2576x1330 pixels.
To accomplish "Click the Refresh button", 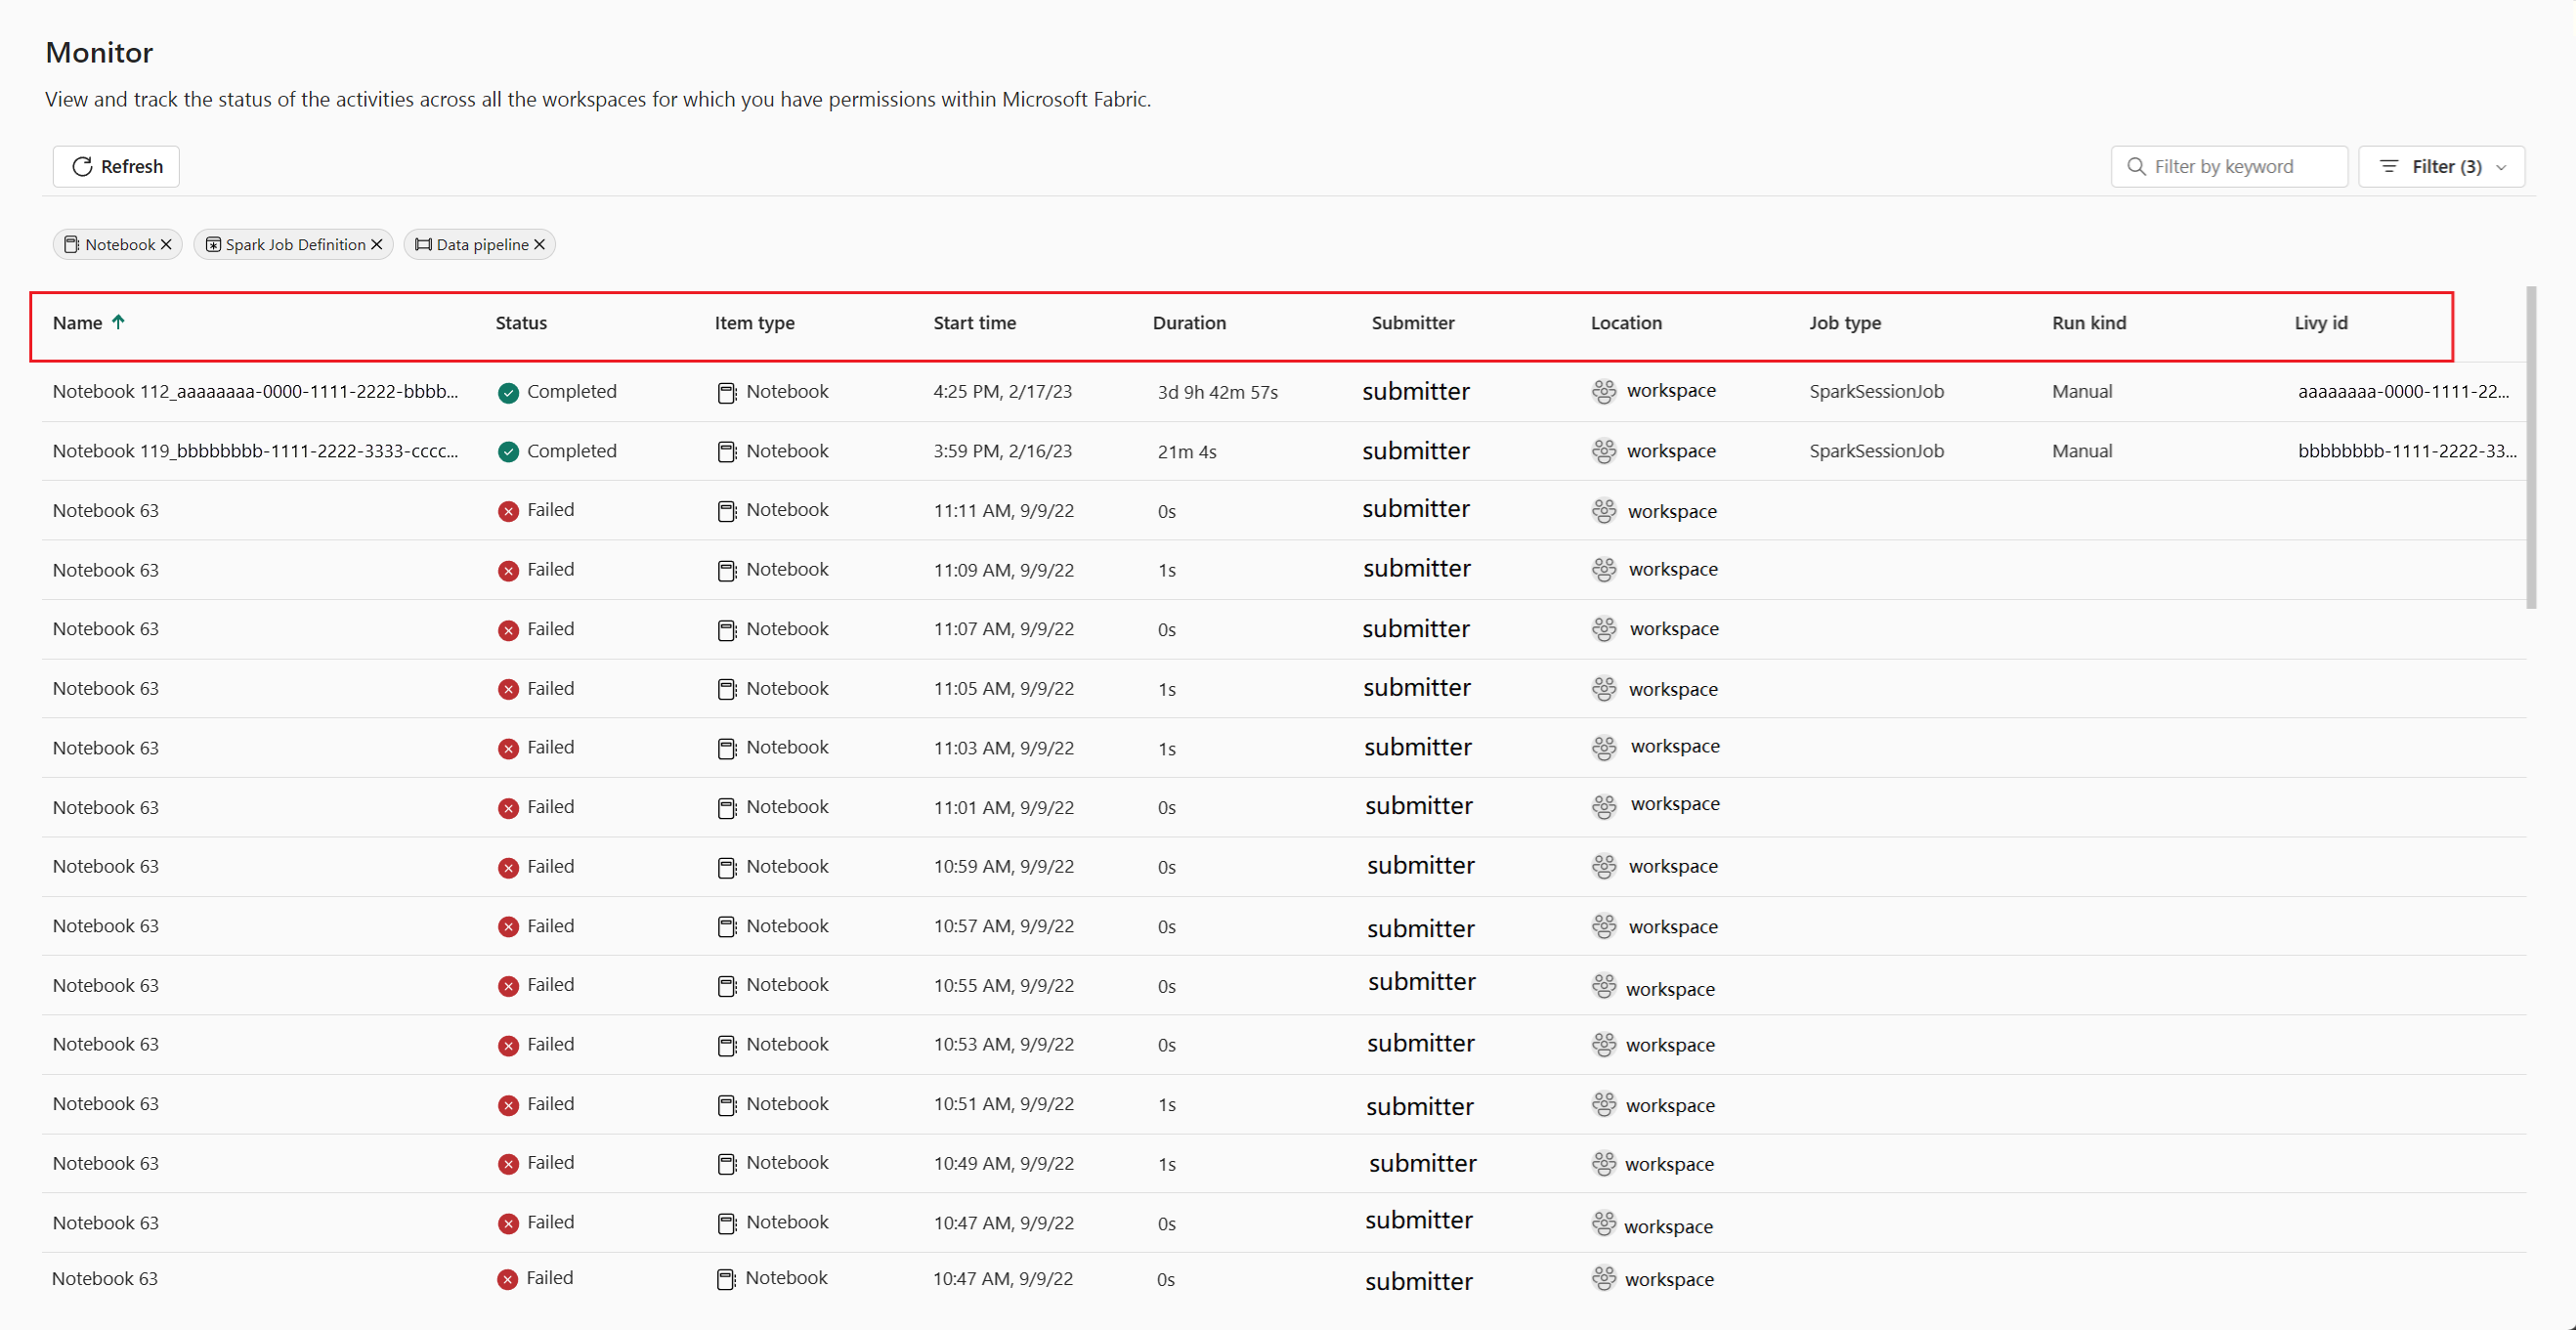I will click(116, 166).
